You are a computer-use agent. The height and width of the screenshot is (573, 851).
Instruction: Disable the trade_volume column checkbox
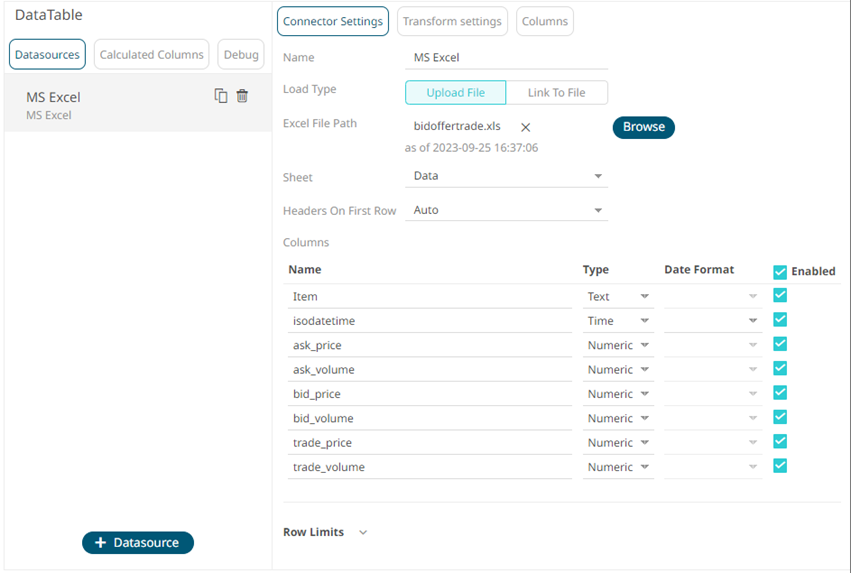[x=780, y=465]
